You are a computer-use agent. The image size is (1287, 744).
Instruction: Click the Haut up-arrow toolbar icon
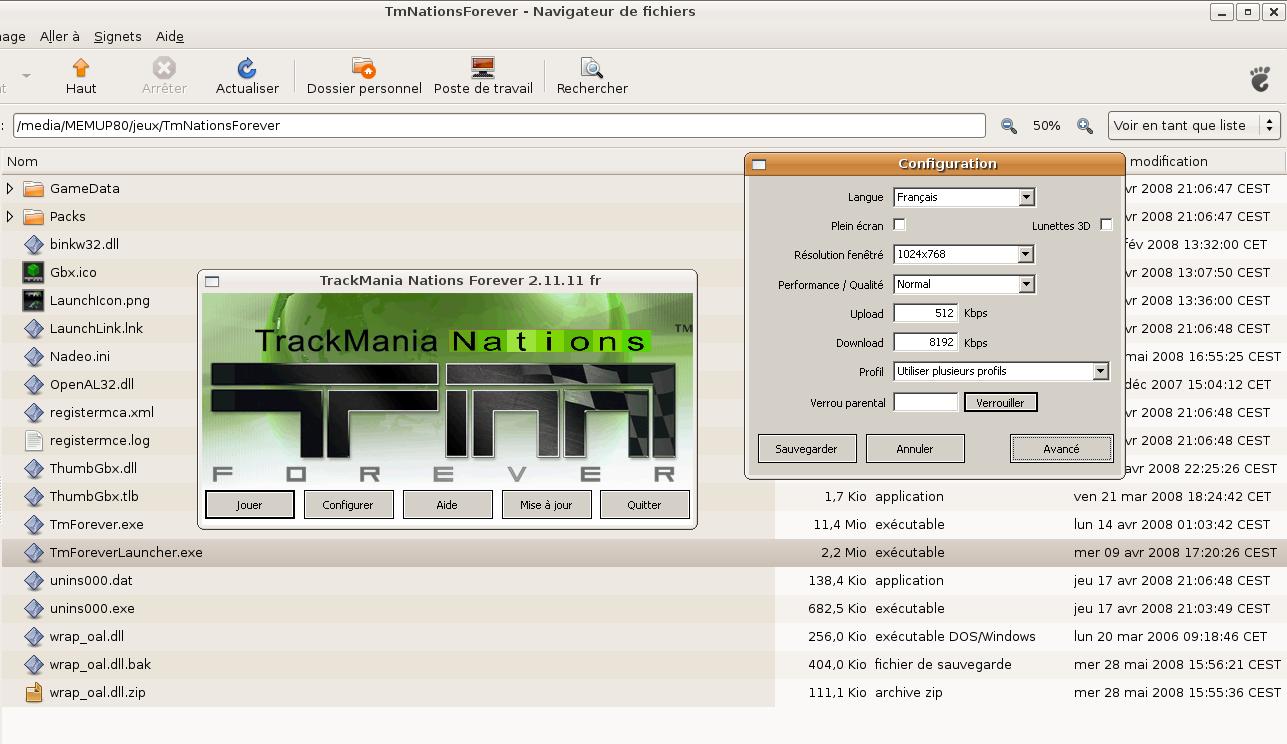(81, 67)
